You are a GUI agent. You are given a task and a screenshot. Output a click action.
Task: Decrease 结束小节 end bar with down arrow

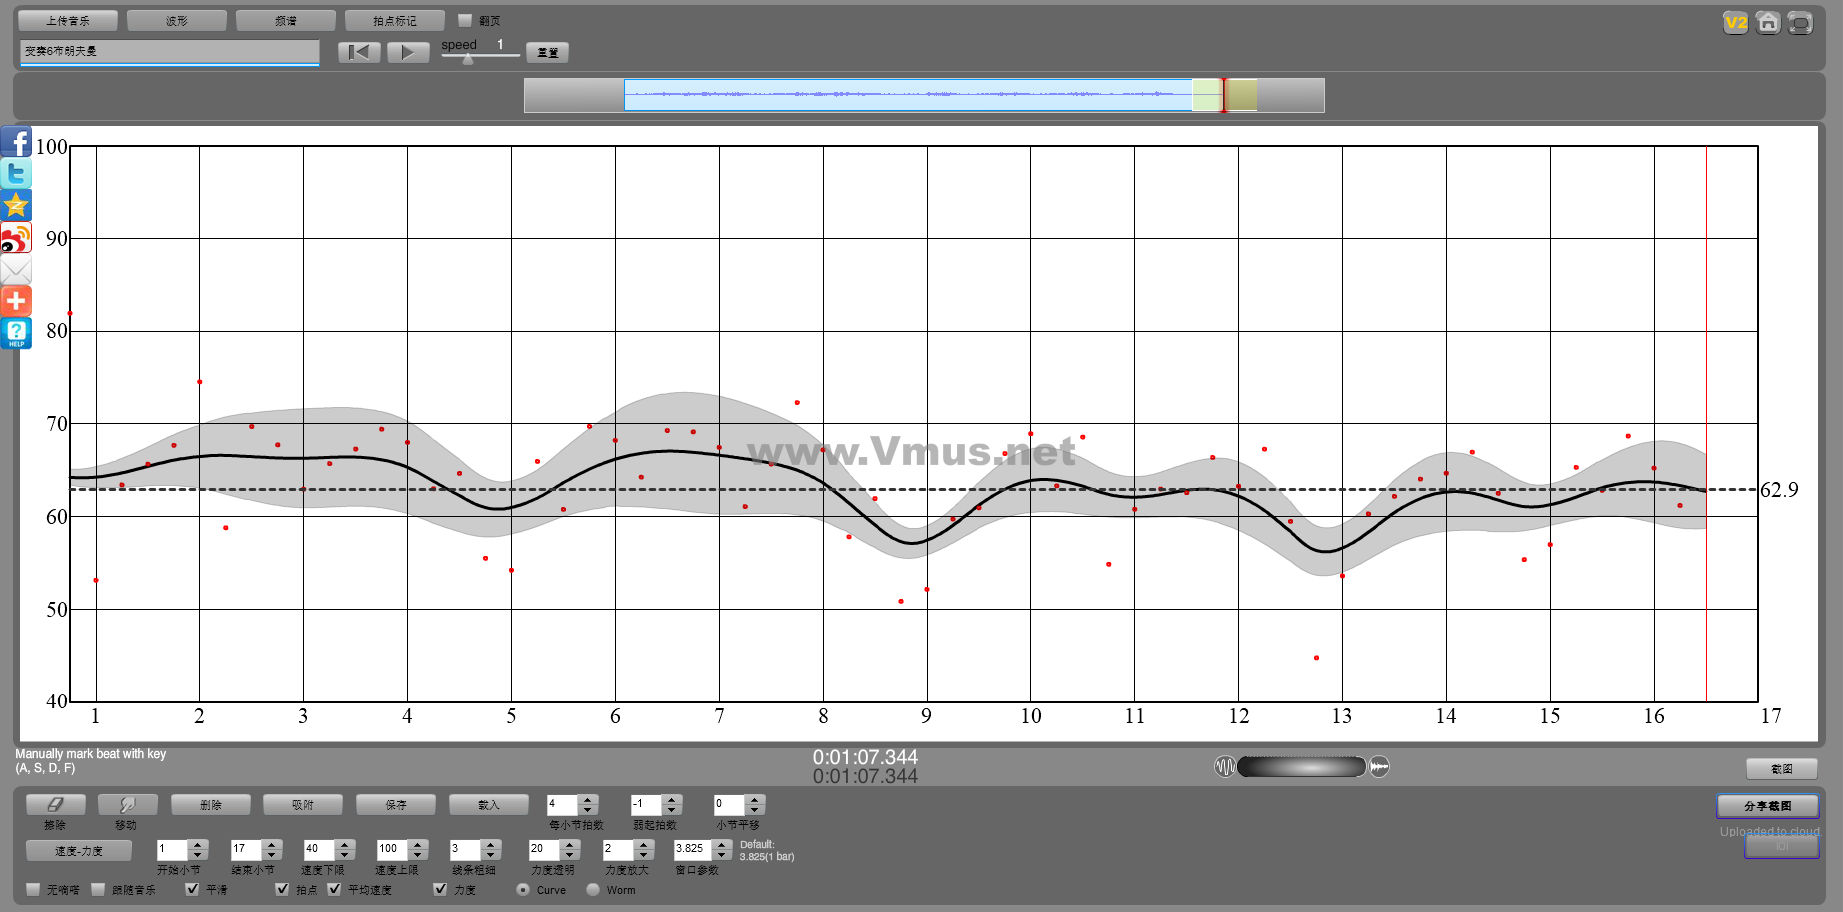pyautogui.click(x=272, y=854)
